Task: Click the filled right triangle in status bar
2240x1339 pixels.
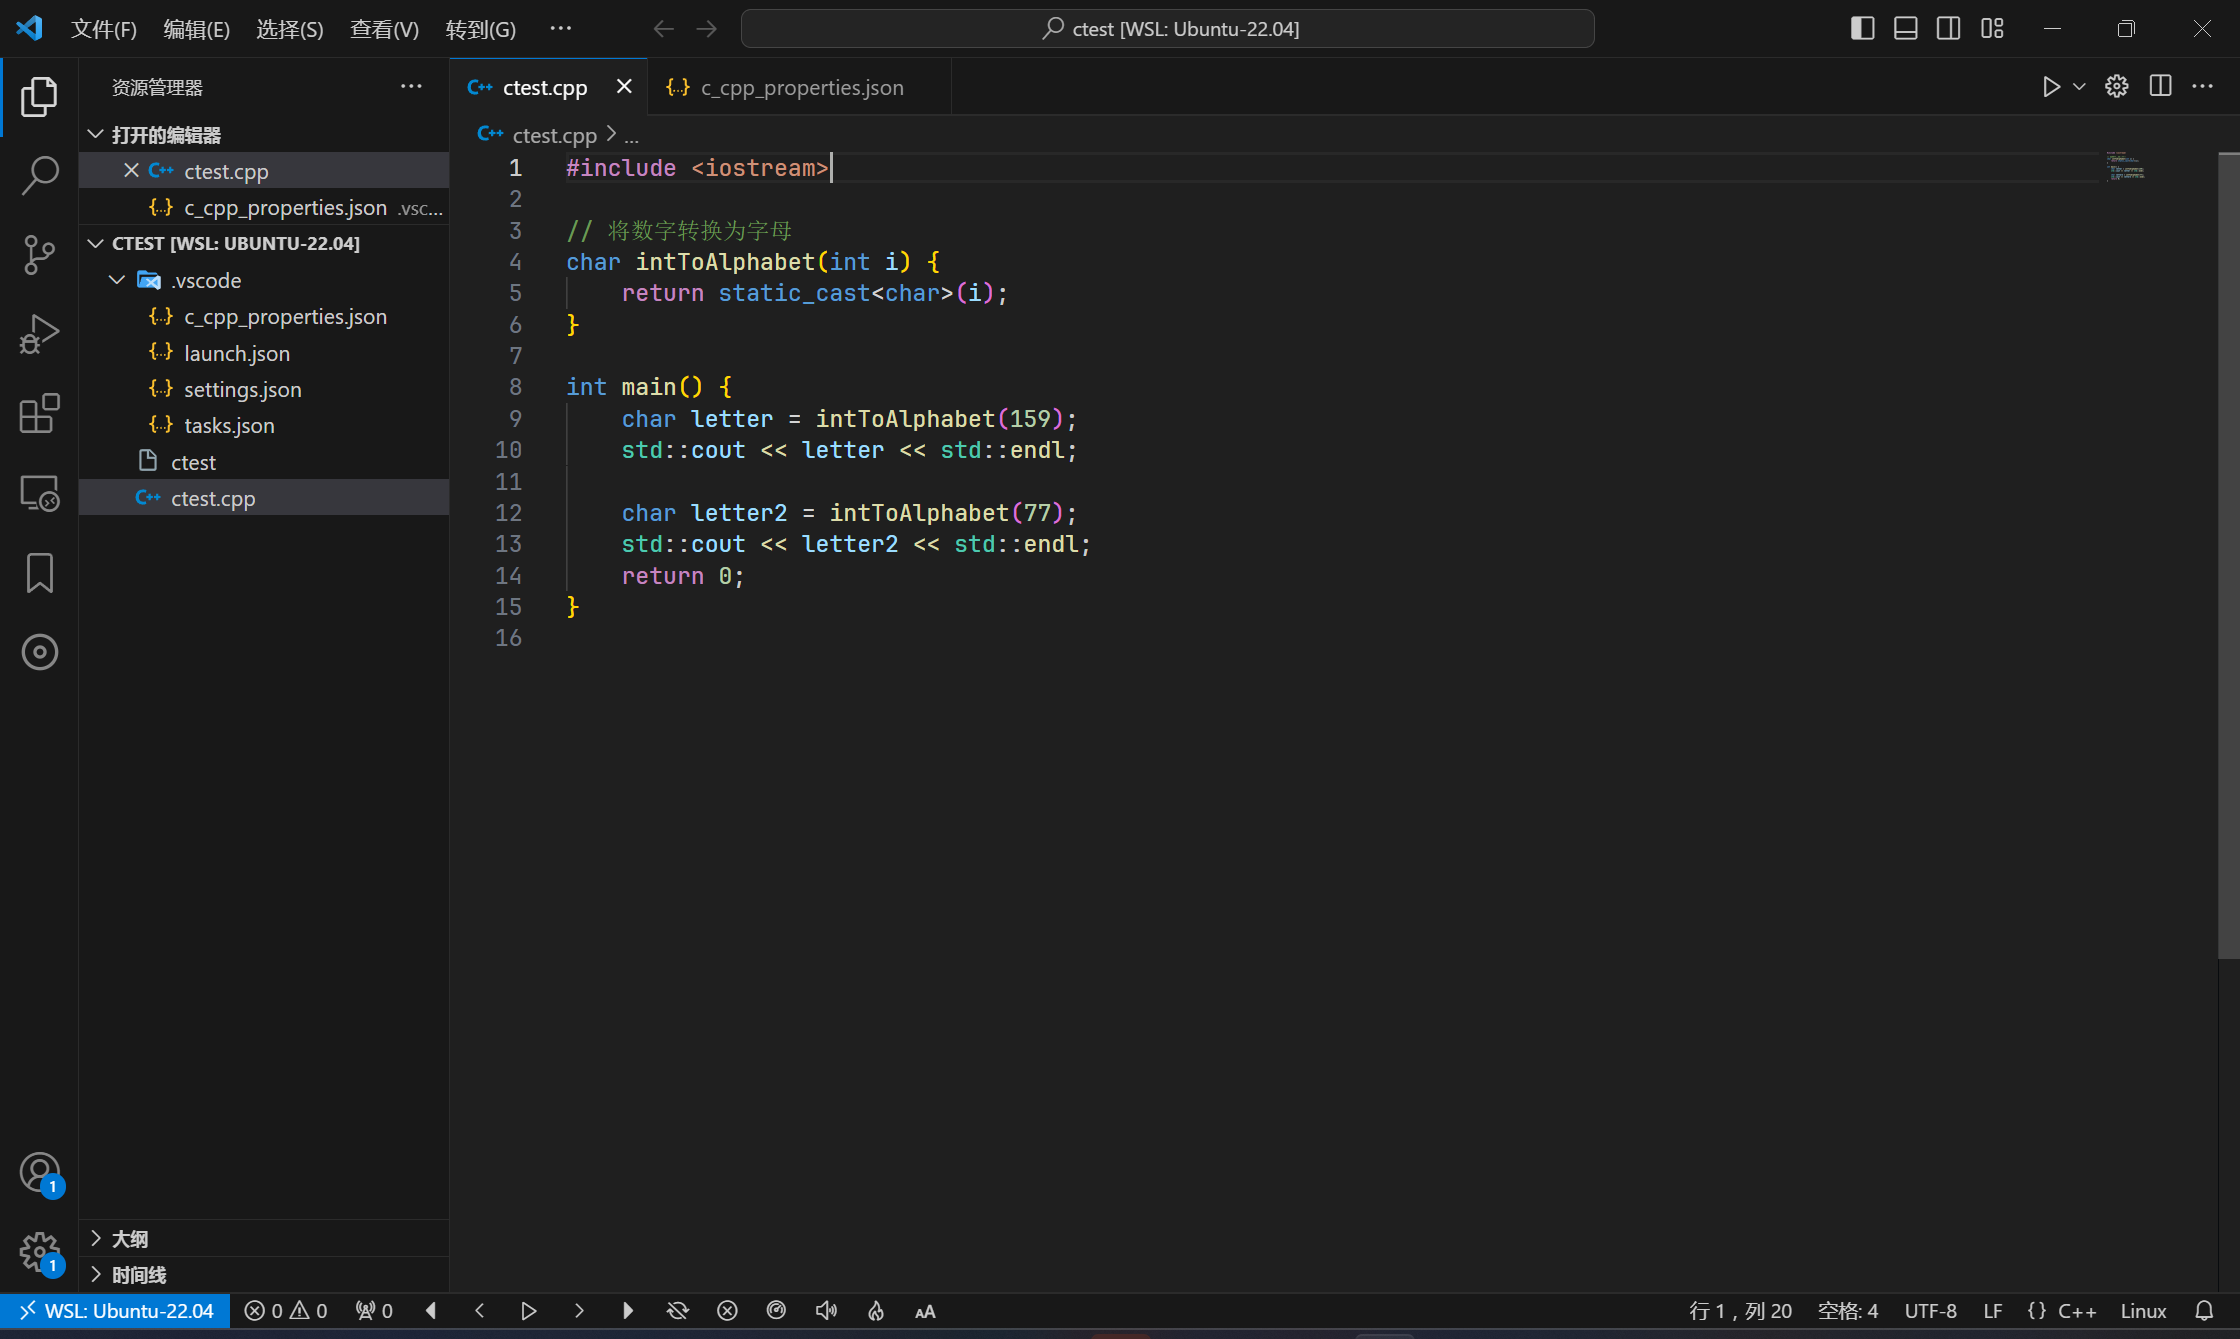Action: [x=627, y=1311]
